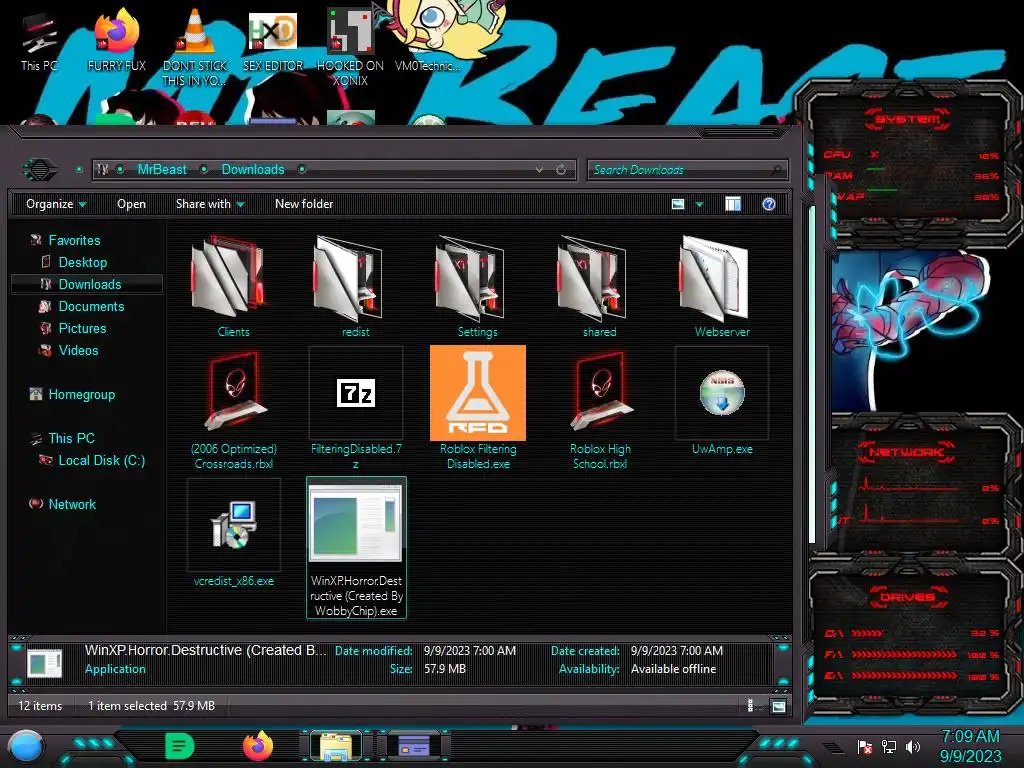Open the Clients folder
Screen dimensions: 1024x768
(x=233, y=286)
